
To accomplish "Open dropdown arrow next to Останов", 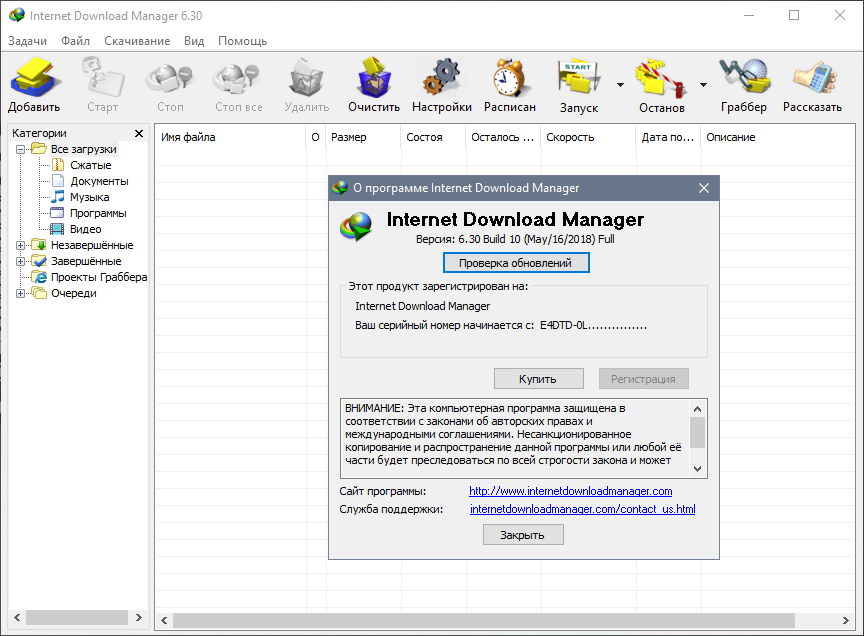I will [703, 85].
